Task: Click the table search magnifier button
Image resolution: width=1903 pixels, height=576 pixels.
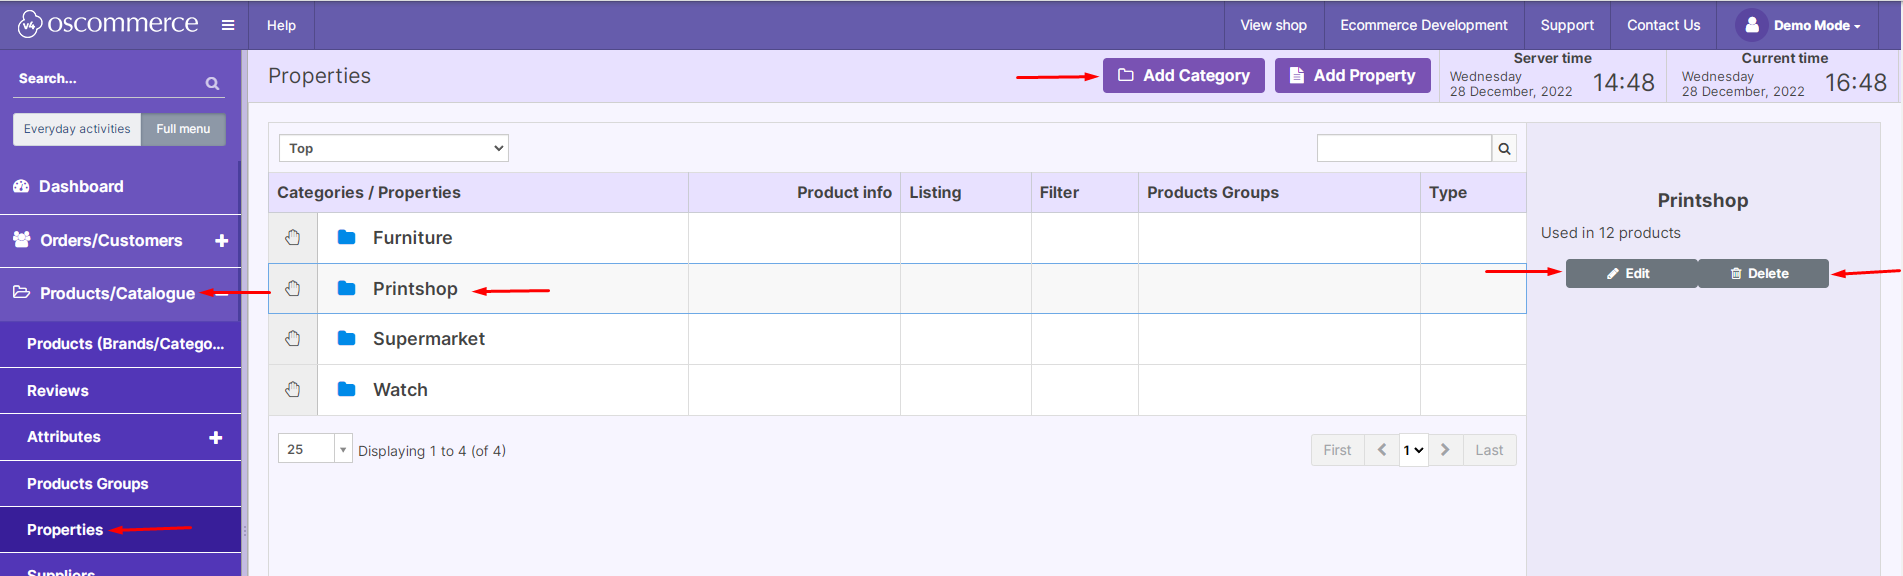Action: (1504, 149)
